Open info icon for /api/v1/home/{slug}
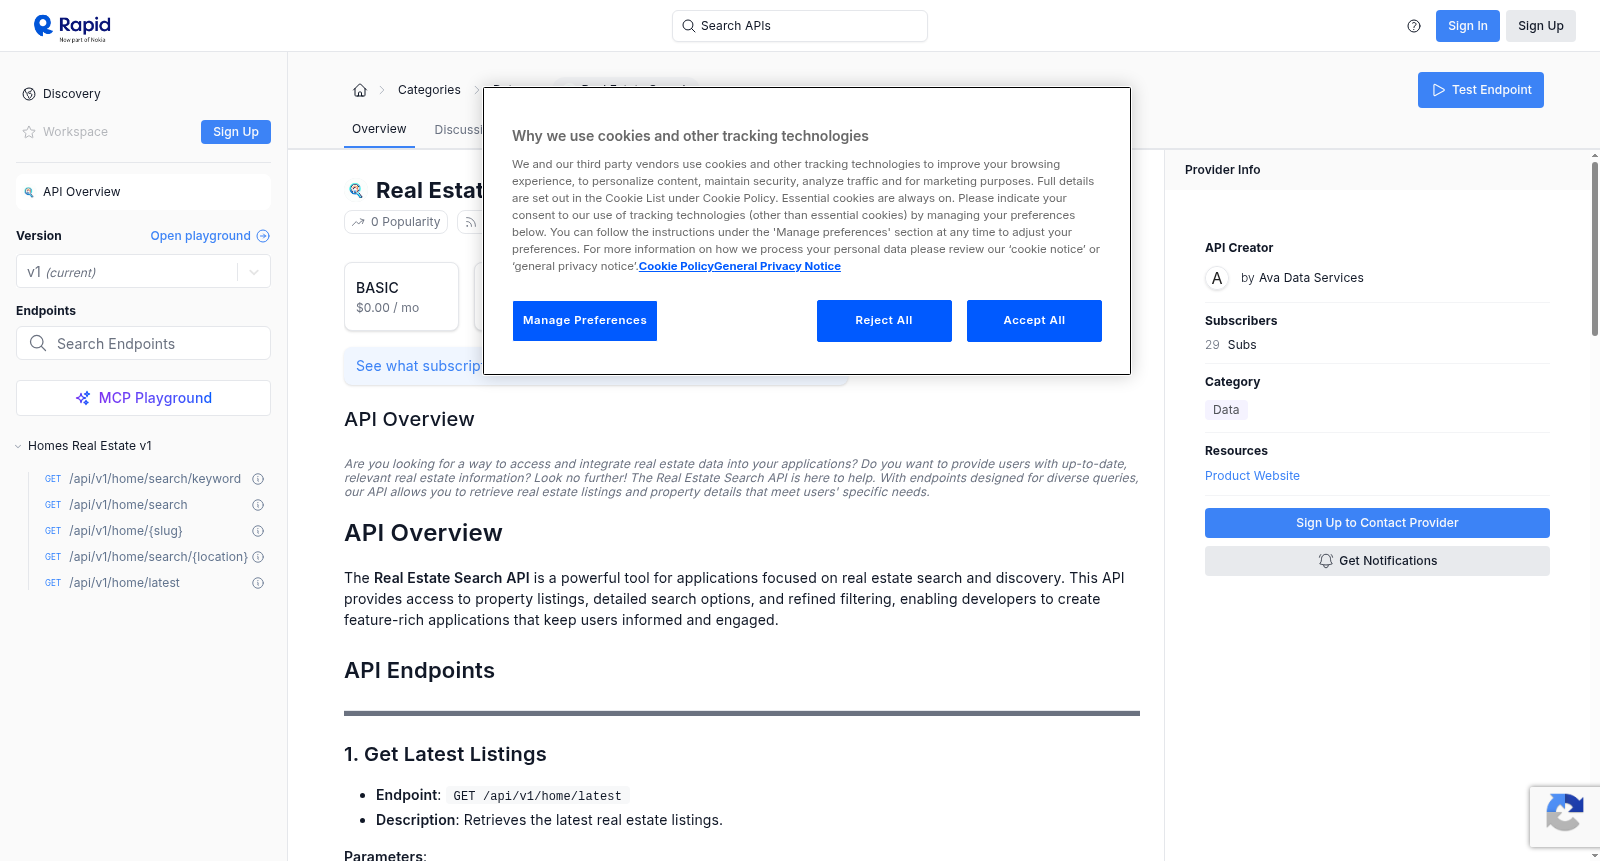 pyautogui.click(x=258, y=531)
